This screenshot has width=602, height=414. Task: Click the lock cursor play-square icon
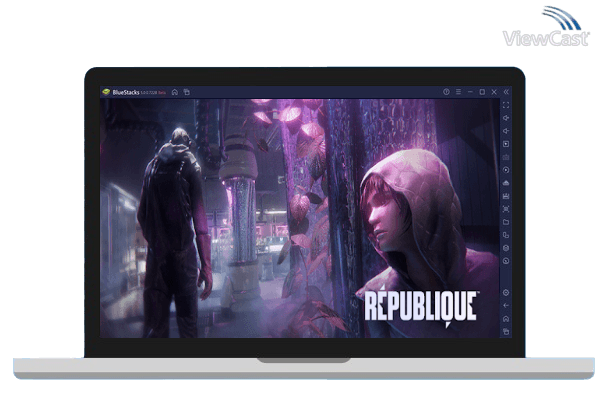tap(506, 144)
